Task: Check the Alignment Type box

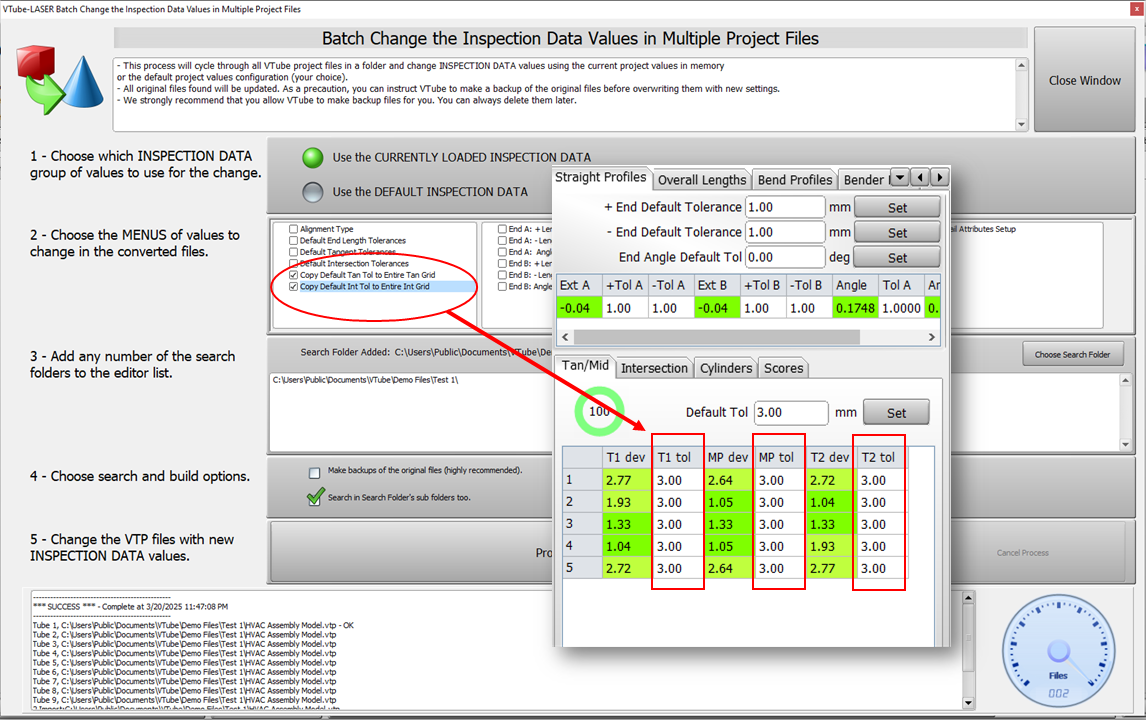Action: pos(293,229)
